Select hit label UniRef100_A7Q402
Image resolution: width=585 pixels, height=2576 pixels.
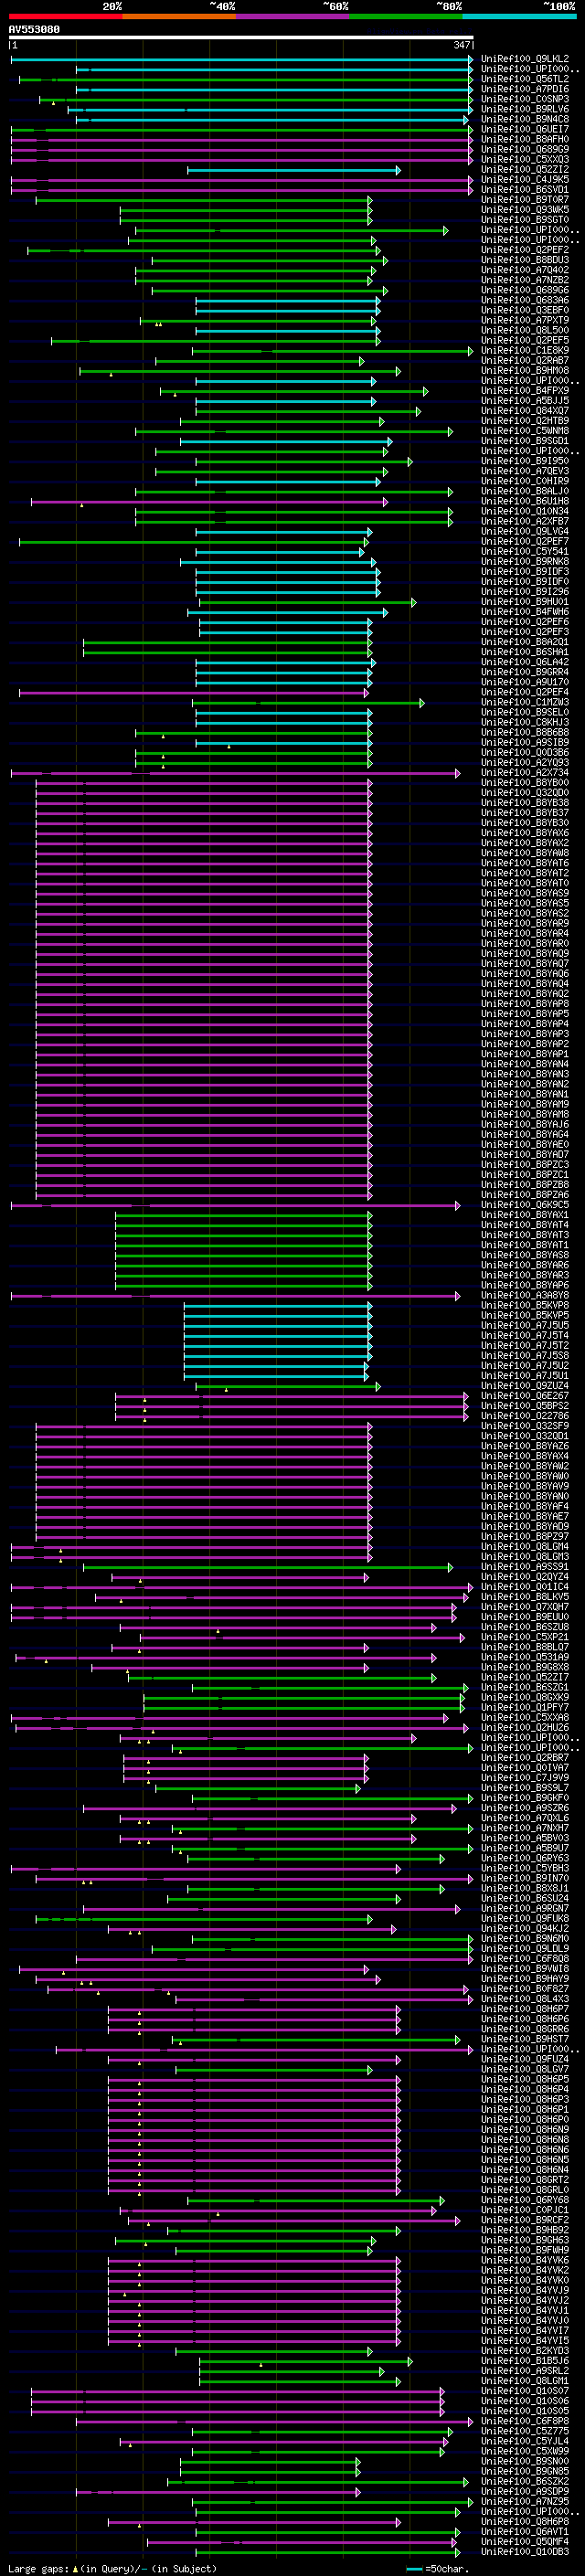click(525, 270)
